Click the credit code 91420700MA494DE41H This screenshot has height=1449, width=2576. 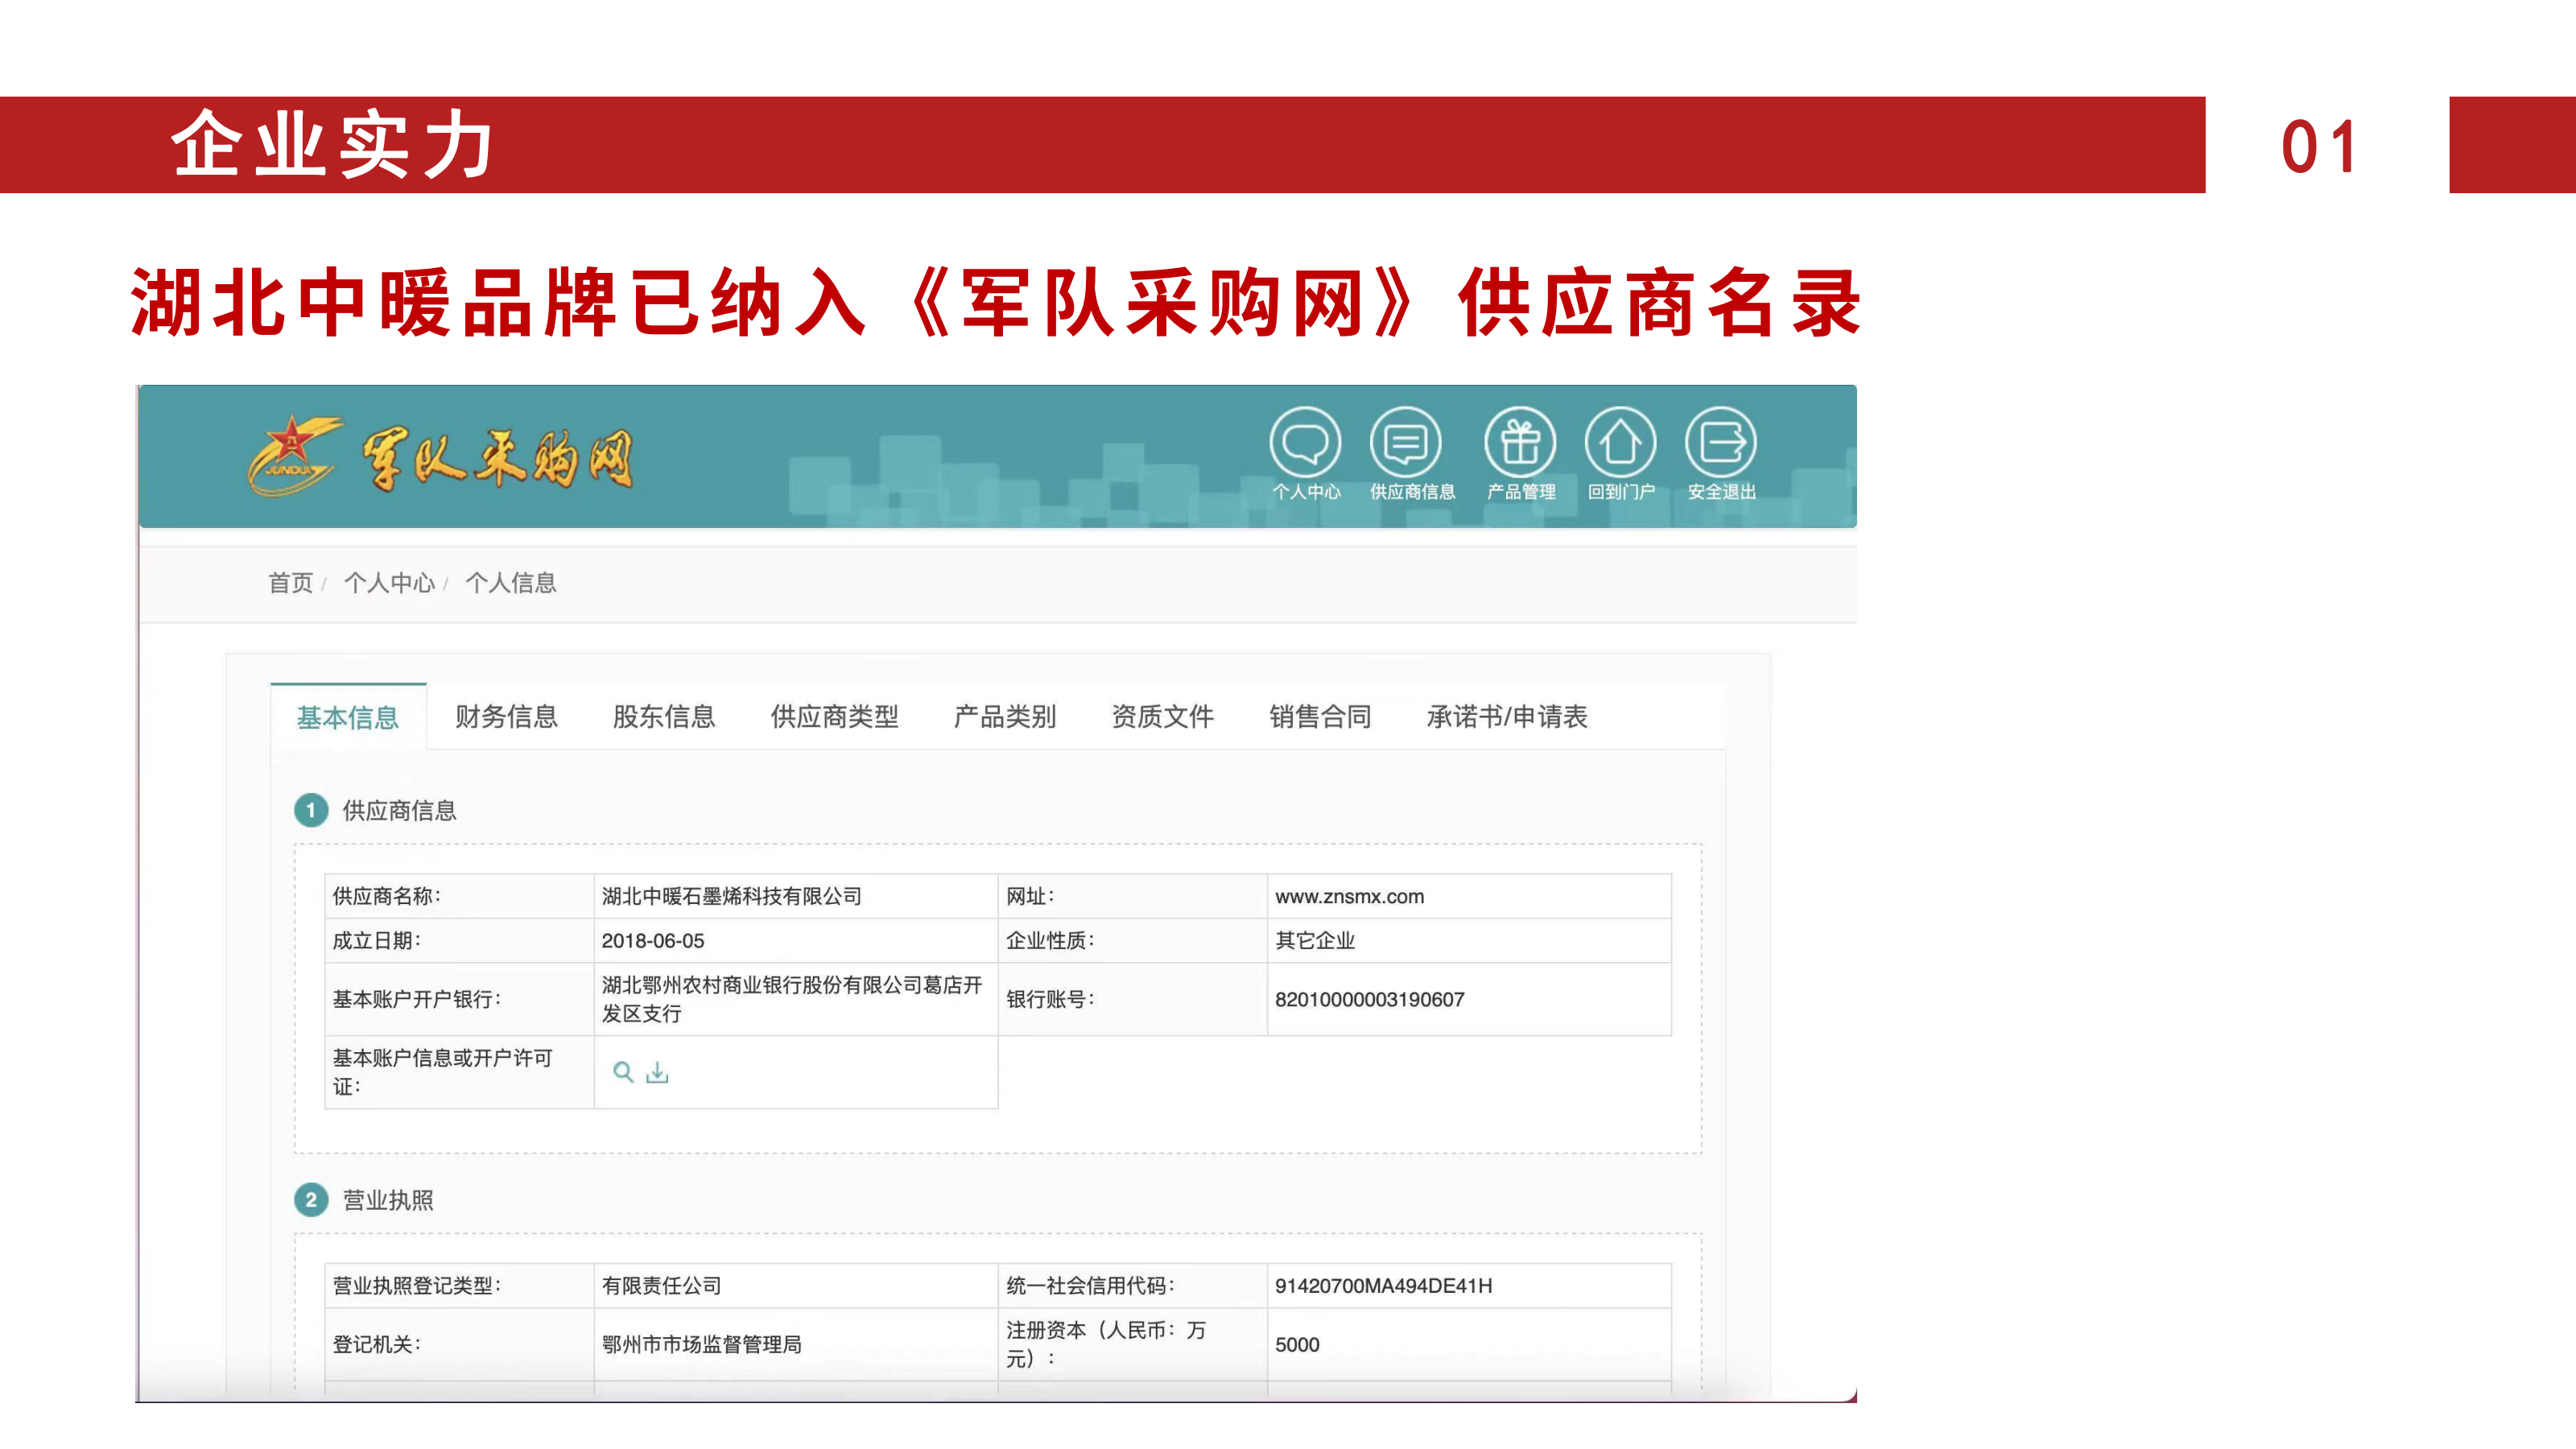pos(1384,1286)
